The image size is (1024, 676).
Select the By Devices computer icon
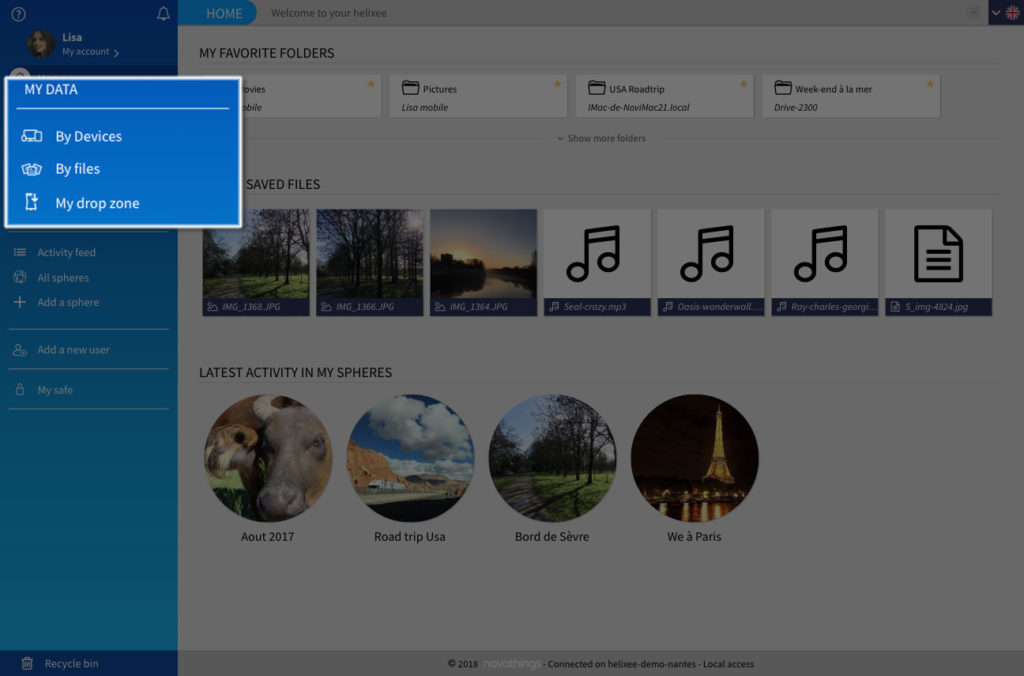pyautogui.click(x=31, y=136)
